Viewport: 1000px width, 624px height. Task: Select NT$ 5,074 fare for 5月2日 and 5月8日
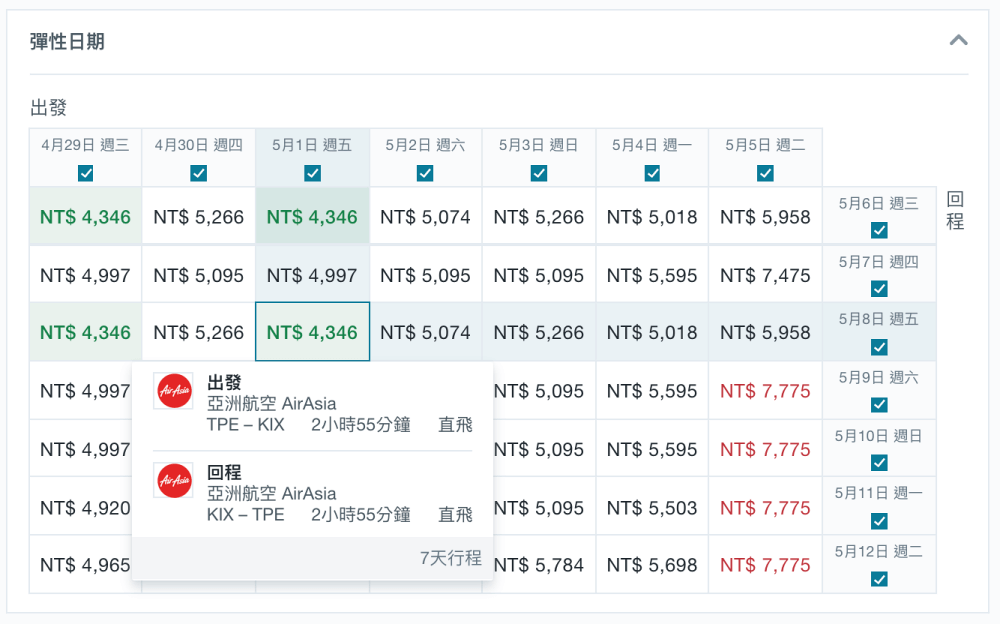(425, 332)
